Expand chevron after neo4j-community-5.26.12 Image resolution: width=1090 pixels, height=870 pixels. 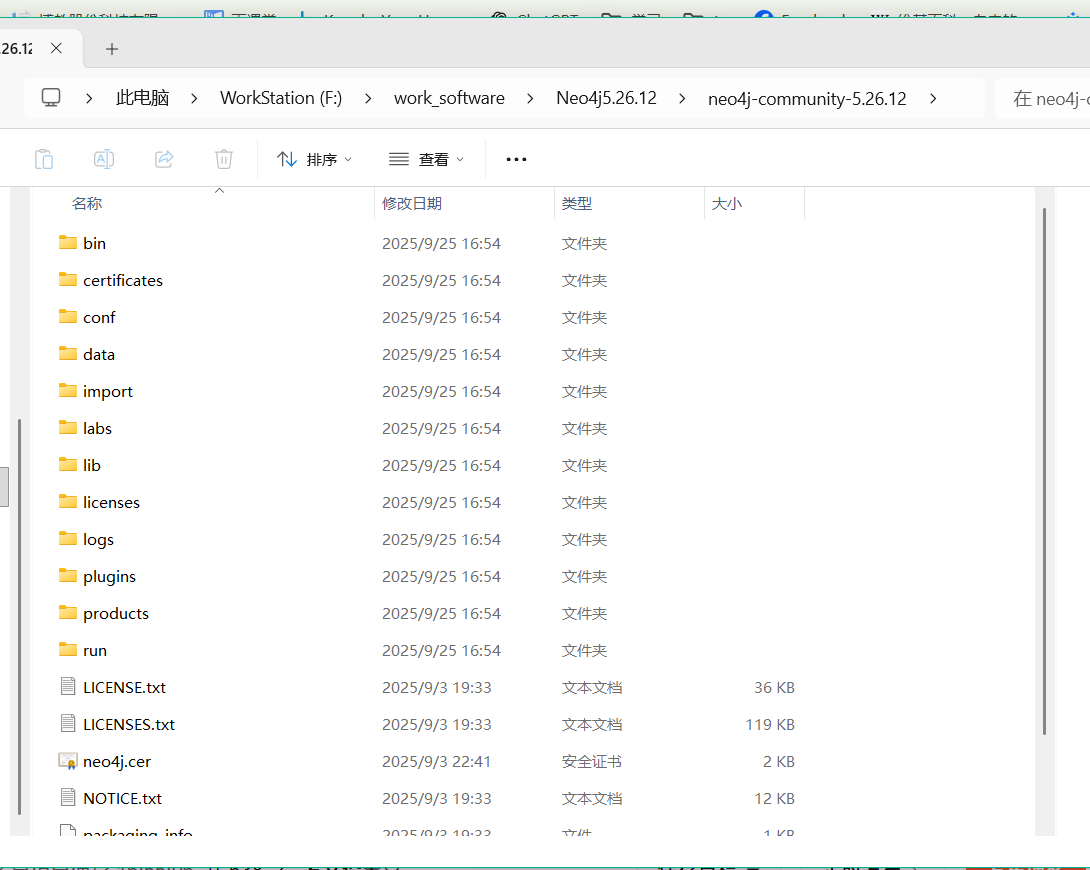[x=933, y=99]
